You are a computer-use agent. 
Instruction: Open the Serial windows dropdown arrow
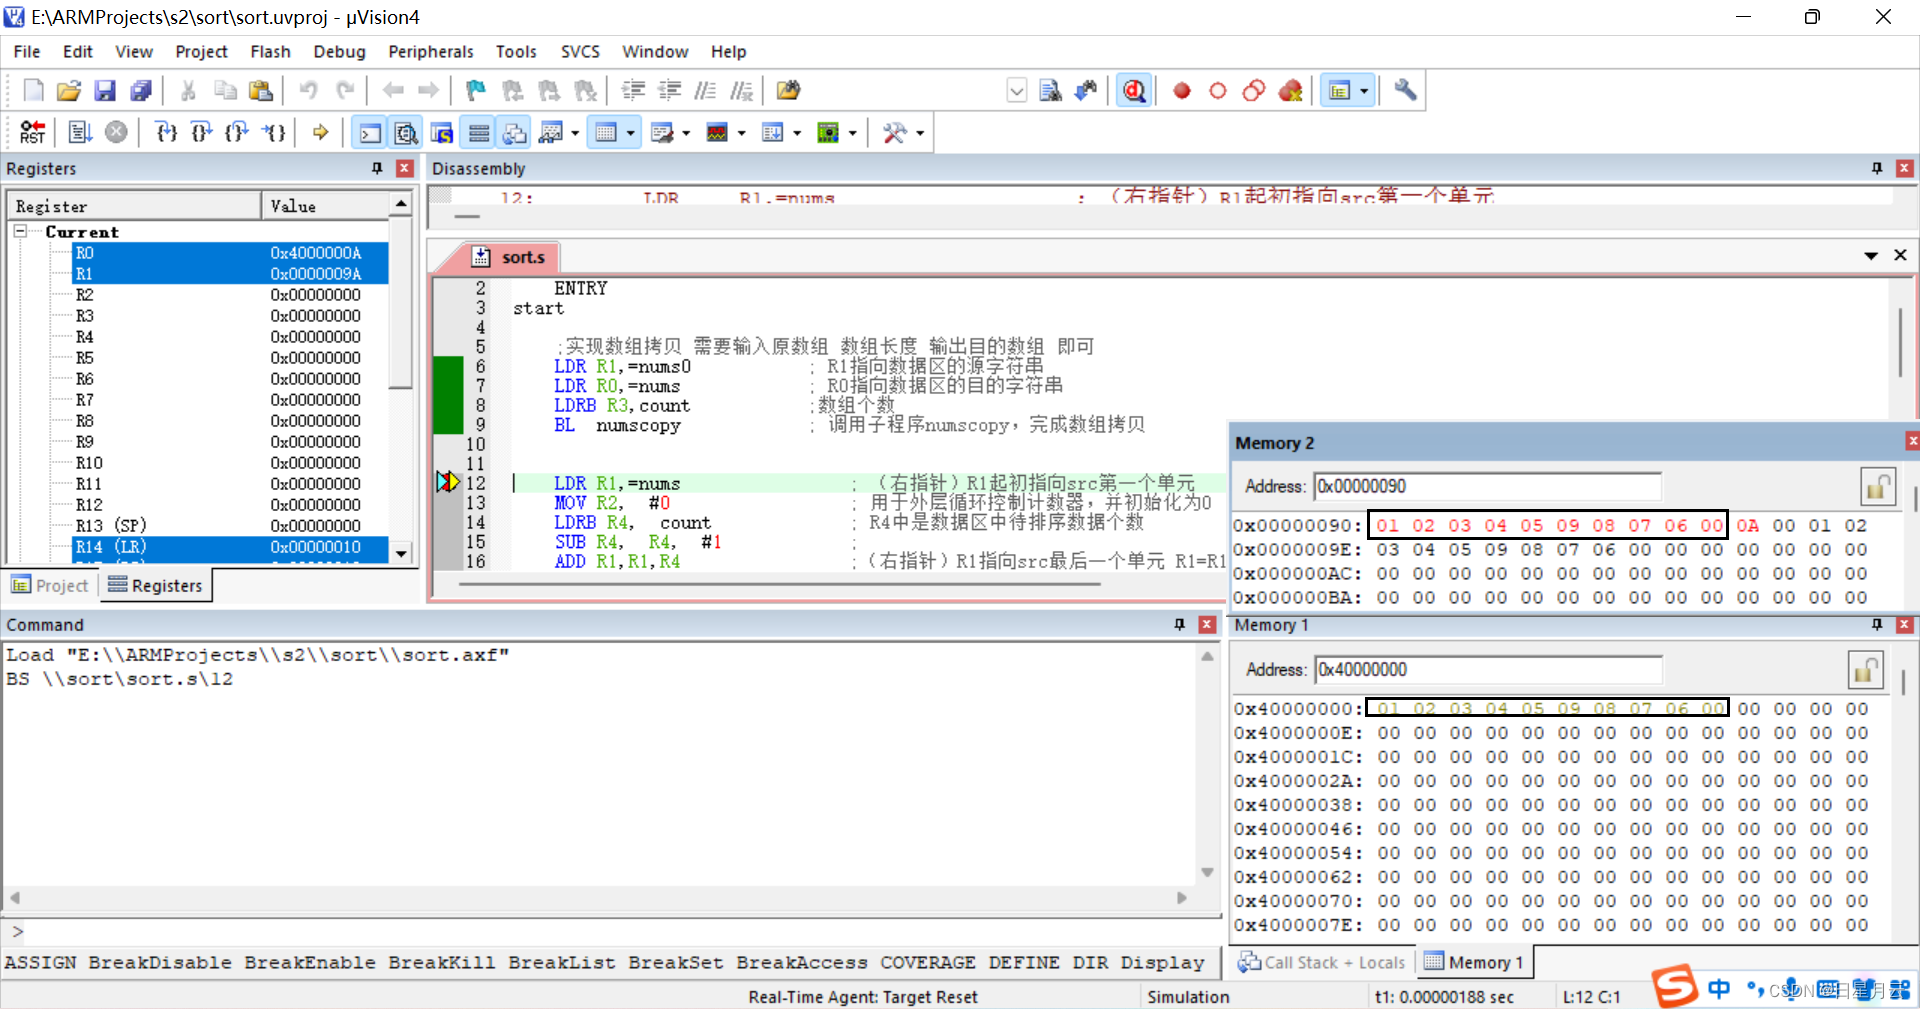[686, 132]
